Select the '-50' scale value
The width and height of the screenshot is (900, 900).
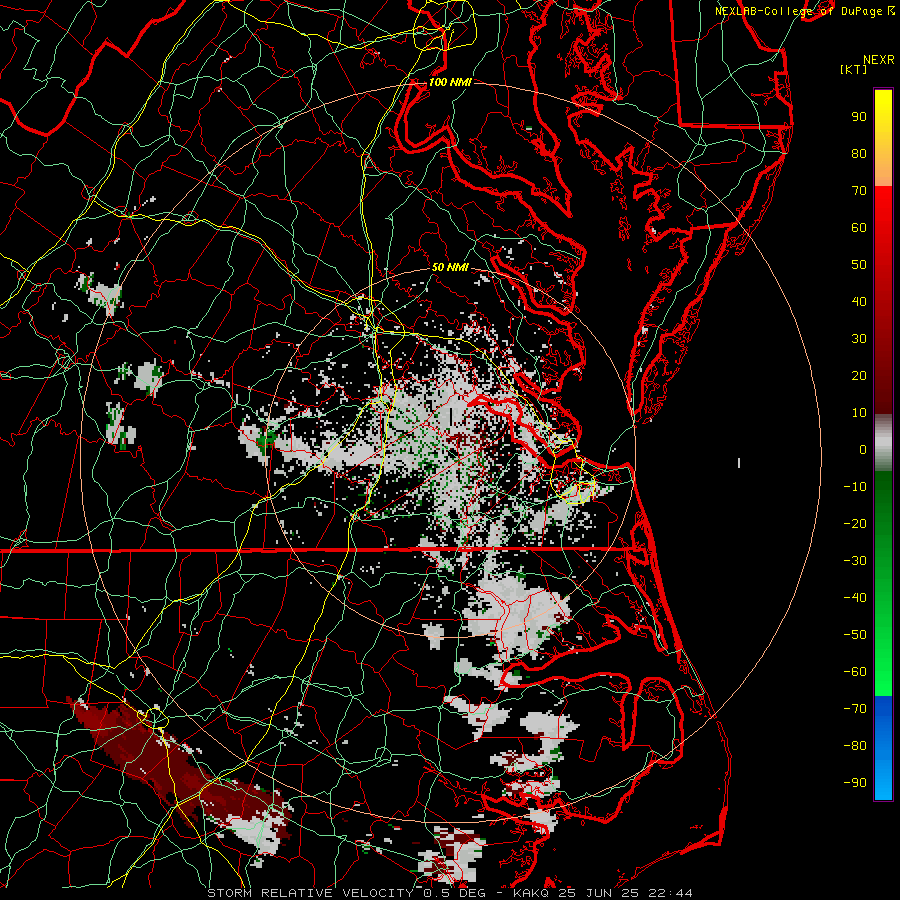point(855,635)
